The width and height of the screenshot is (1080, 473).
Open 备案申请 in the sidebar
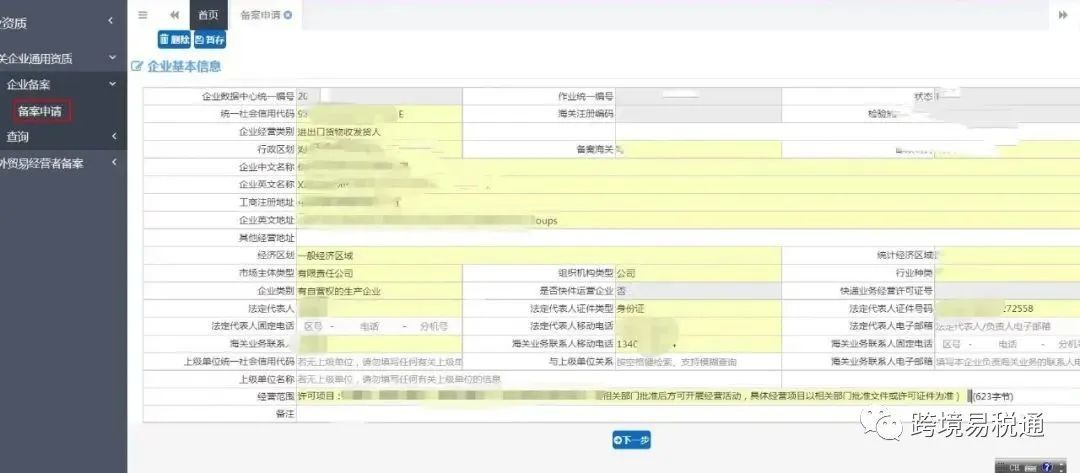(x=40, y=111)
